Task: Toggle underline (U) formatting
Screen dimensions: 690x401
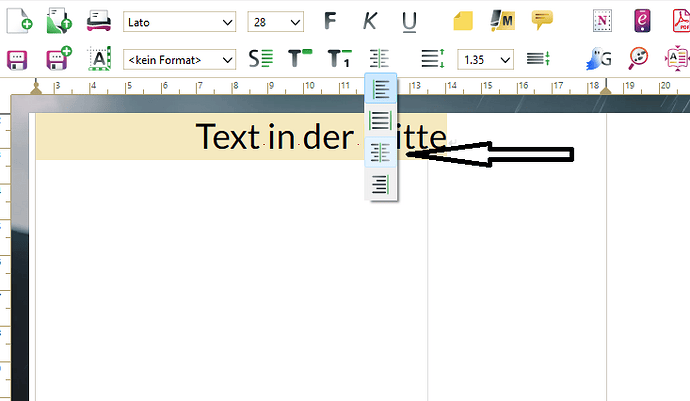Action: (x=409, y=22)
